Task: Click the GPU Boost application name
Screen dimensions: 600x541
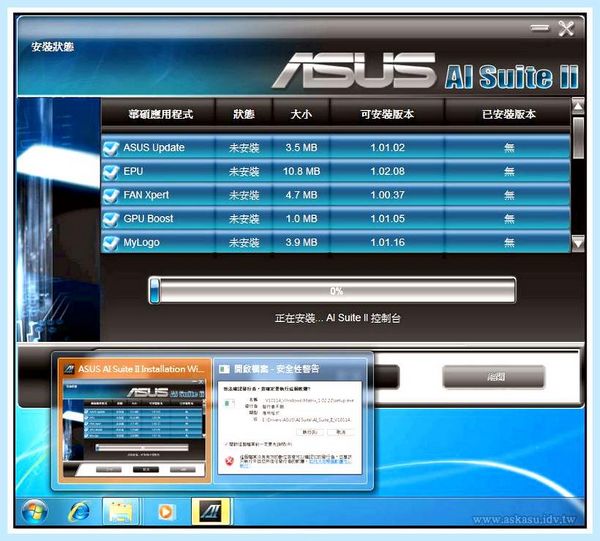Action: click(148, 219)
